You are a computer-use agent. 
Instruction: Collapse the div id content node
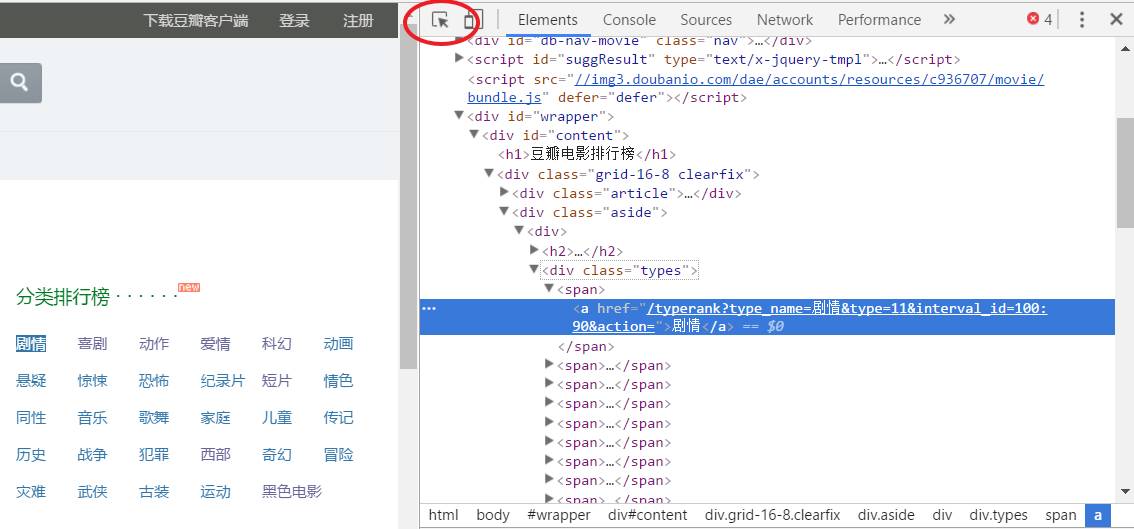[474, 135]
